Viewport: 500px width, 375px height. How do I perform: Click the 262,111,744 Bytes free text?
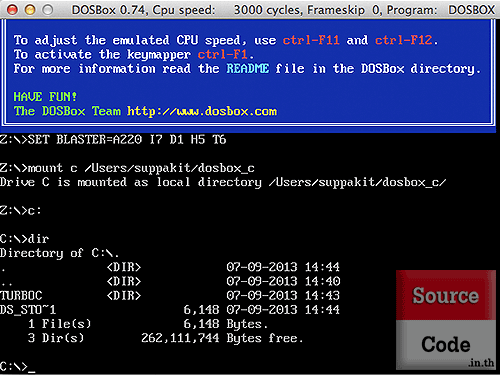pos(222,338)
